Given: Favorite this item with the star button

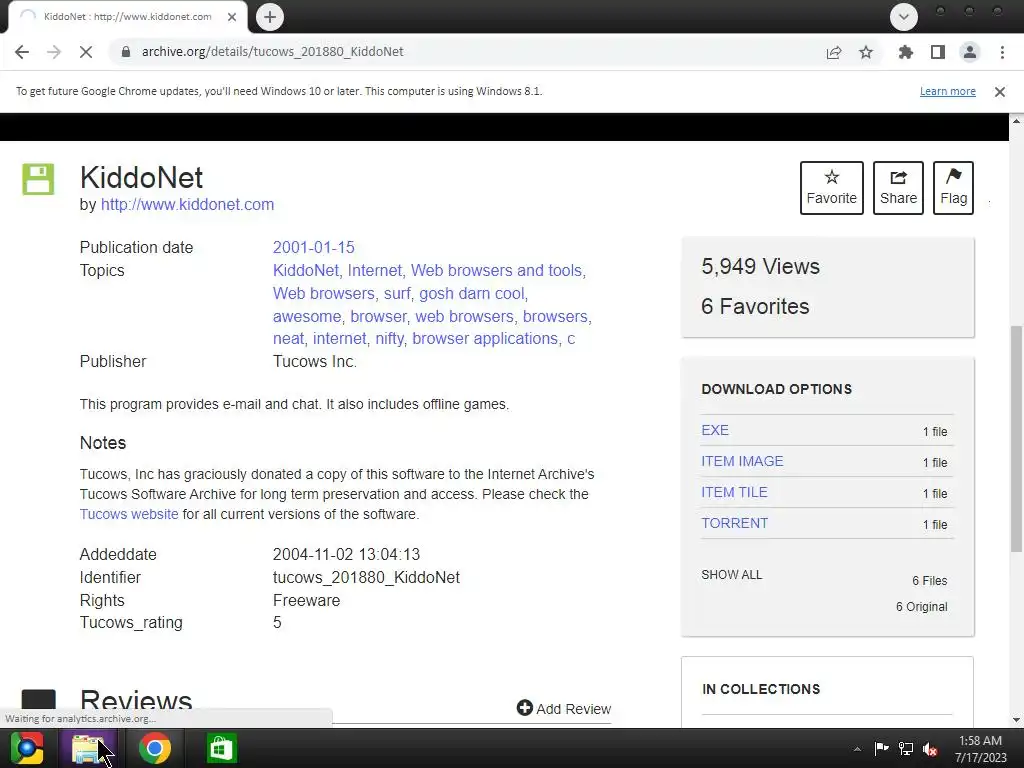Looking at the screenshot, I should click(x=831, y=188).
